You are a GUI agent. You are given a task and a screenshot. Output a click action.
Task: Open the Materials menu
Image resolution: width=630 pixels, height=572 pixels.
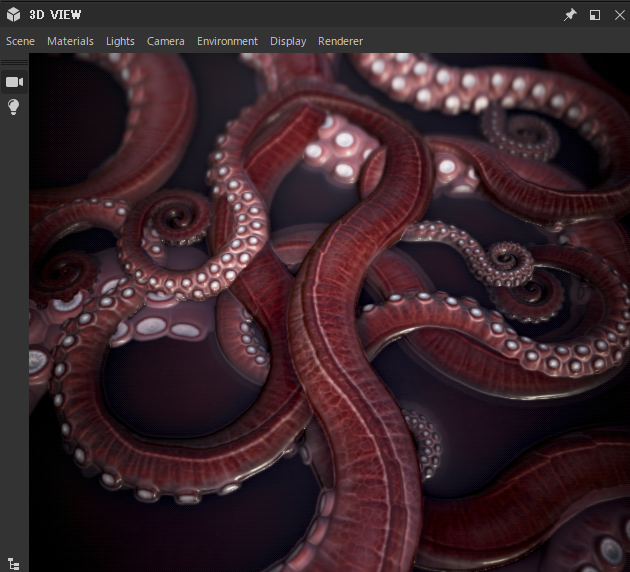[70, 41]
